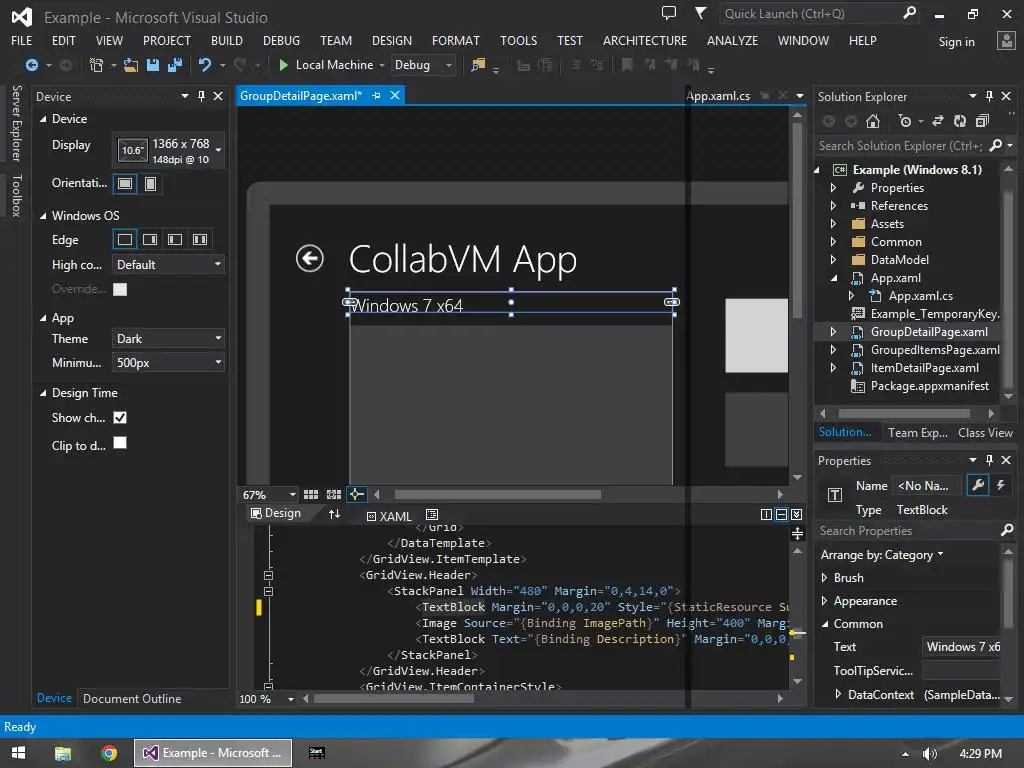Show the snap grid in designer
This screenshot has height=768, width=1024.
point(311,494)
